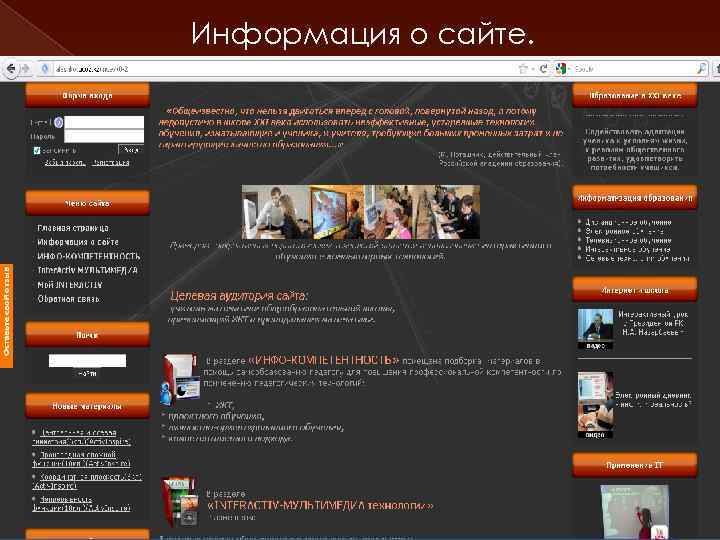Open the «ИНФО-КОМПЕТЕНТНОСТЬ» section link in text

pyautogui.click(x=324, y=360)
